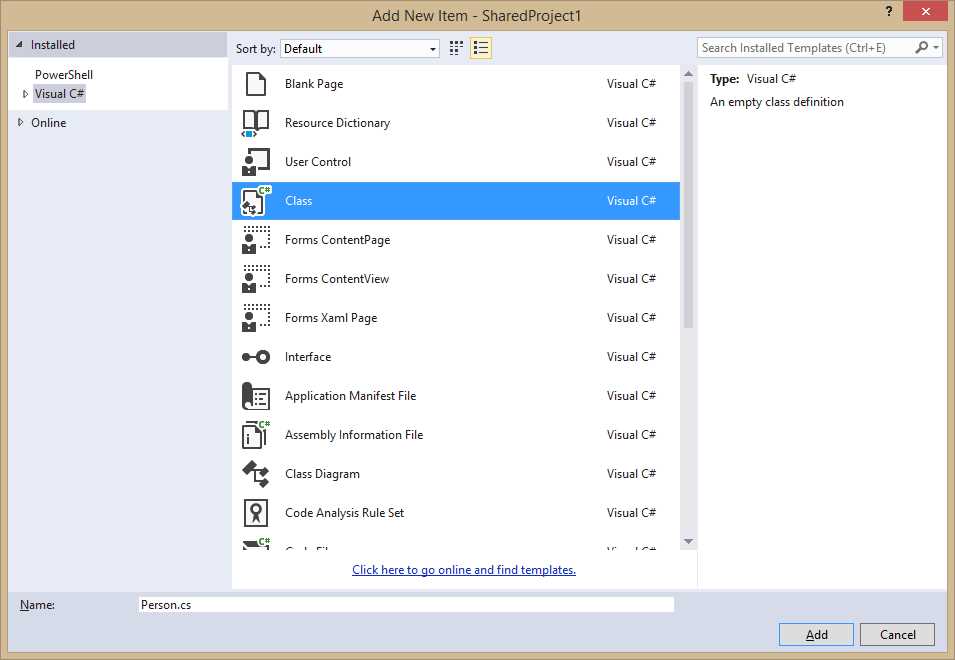Select the Assembly Information File text
The image size is (955, 660).
[354, 435]
